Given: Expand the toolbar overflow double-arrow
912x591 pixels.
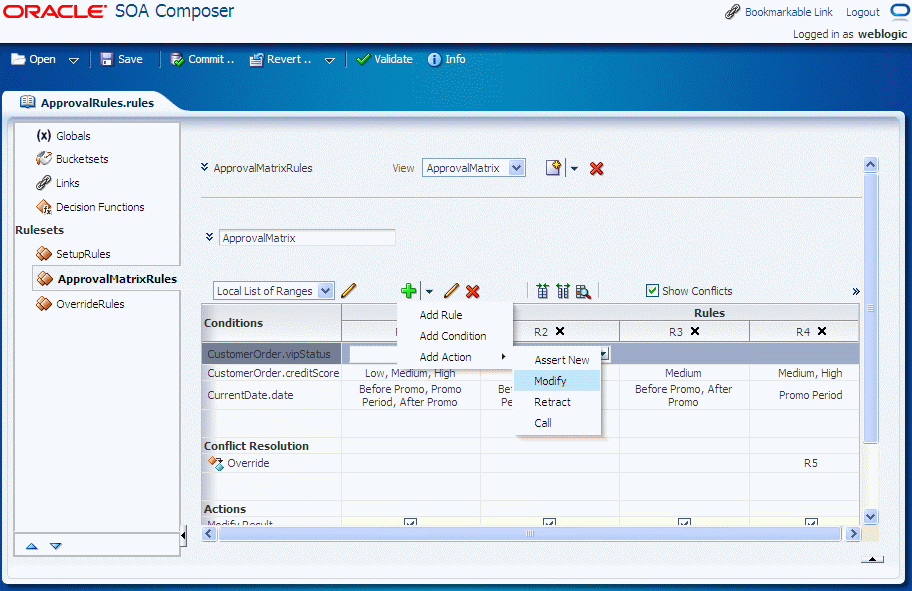Looking at the screenshot, I should pyautogui.click(x=856, y=291).
